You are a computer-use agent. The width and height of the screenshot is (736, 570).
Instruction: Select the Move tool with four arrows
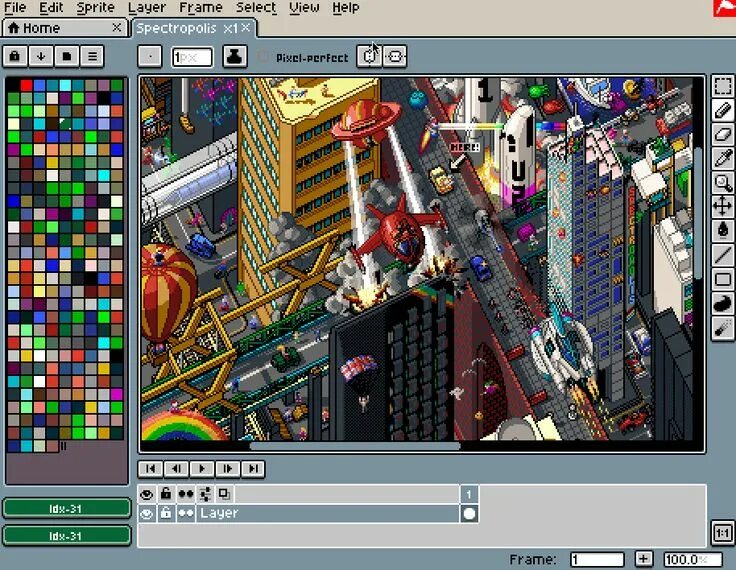(x=723, y=206)
